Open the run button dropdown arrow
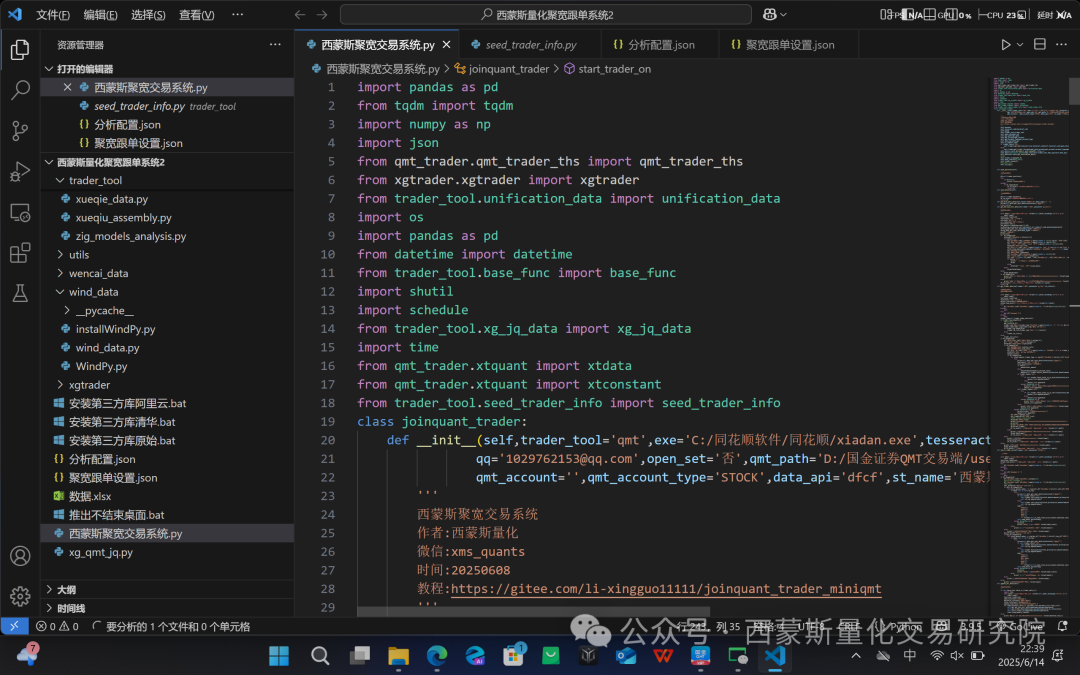 click(1020, 45)
